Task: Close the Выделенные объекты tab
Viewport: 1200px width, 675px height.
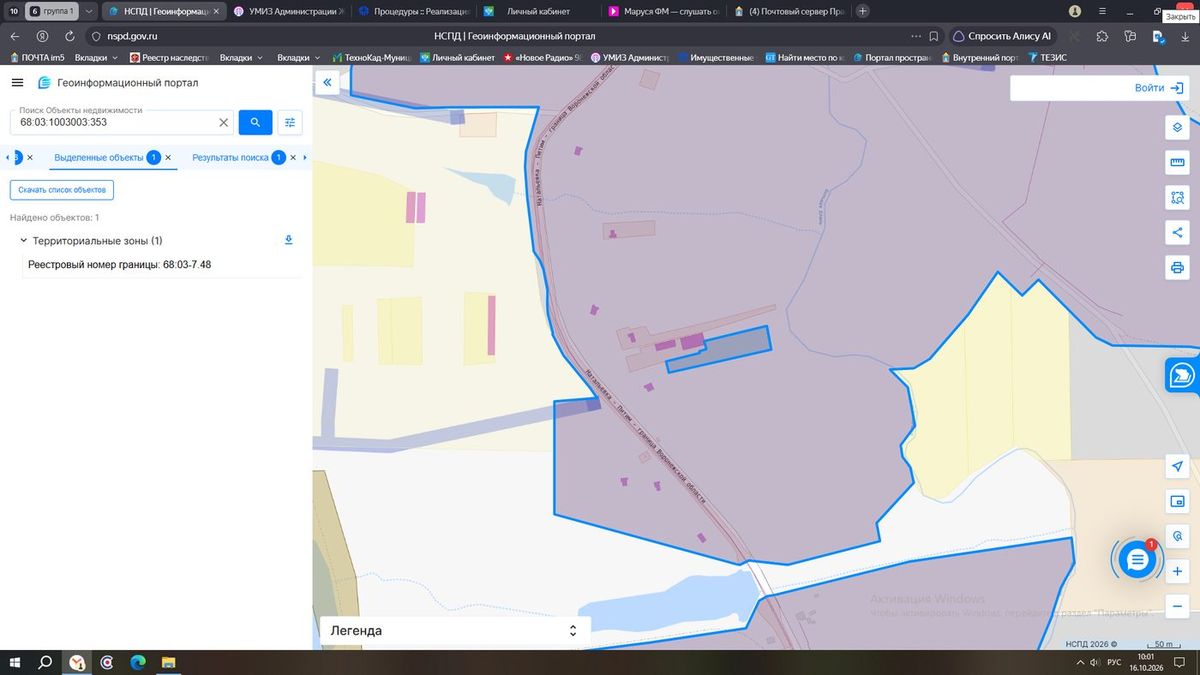Action: tap(168, 158)
